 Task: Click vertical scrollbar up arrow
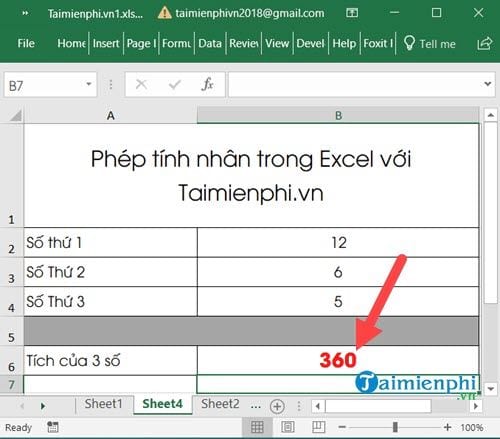[x=490, y=115]
